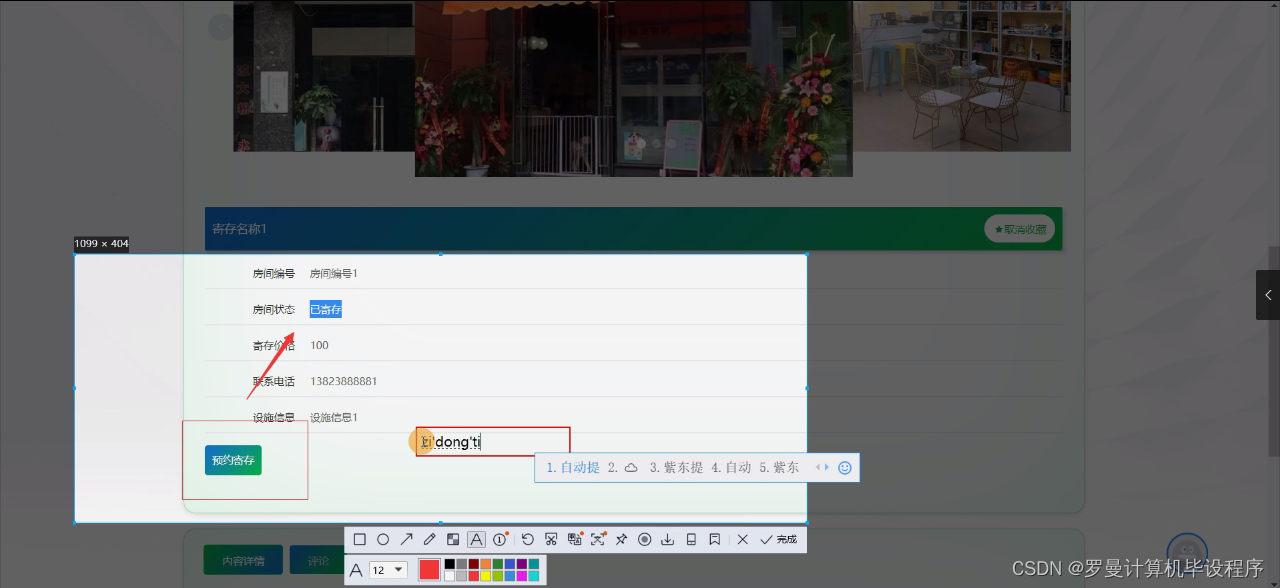The image size is (1280, 588).
Task: Select the first candidate 自动提
Action: tap(578, 467)
